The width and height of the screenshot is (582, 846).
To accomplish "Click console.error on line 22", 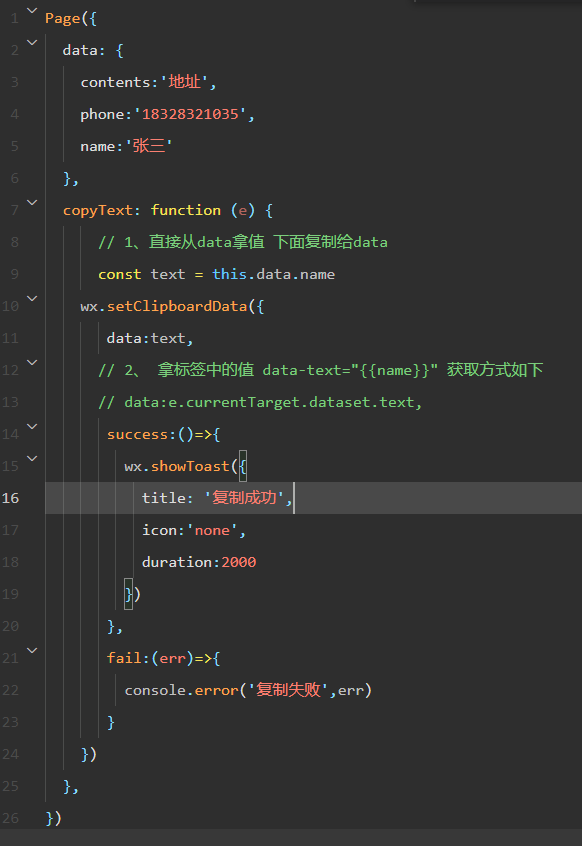I will click(181, 690).
